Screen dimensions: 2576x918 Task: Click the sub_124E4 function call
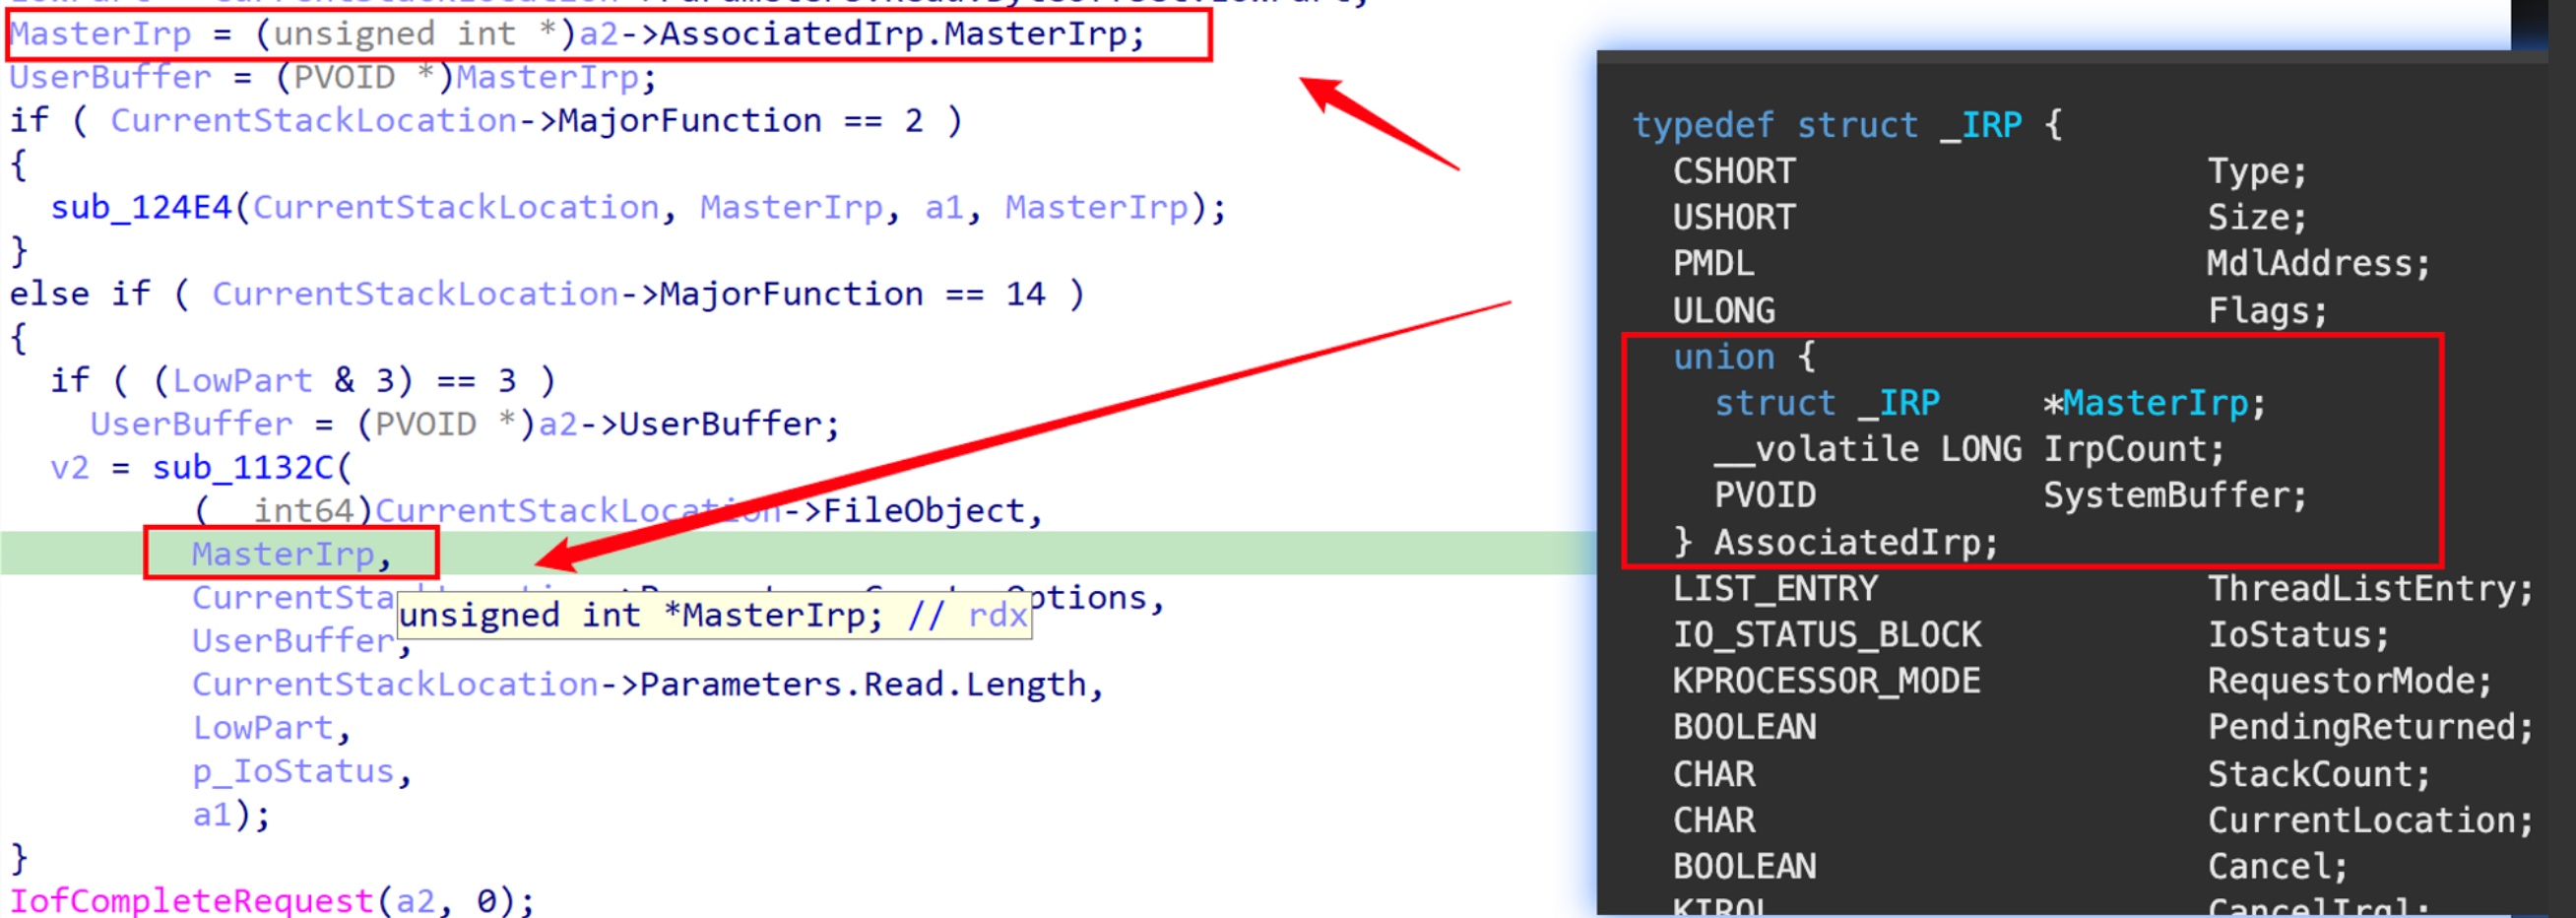(140, 208)
